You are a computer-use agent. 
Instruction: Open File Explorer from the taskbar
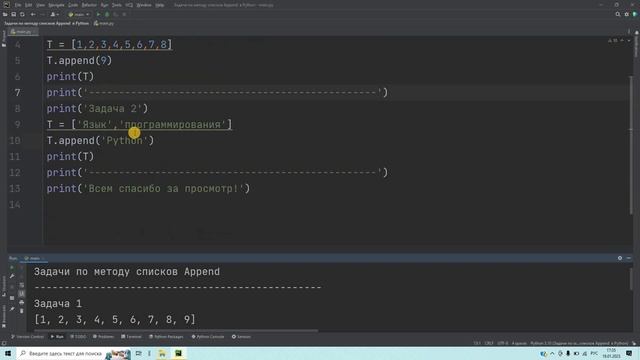pos(162,353)
